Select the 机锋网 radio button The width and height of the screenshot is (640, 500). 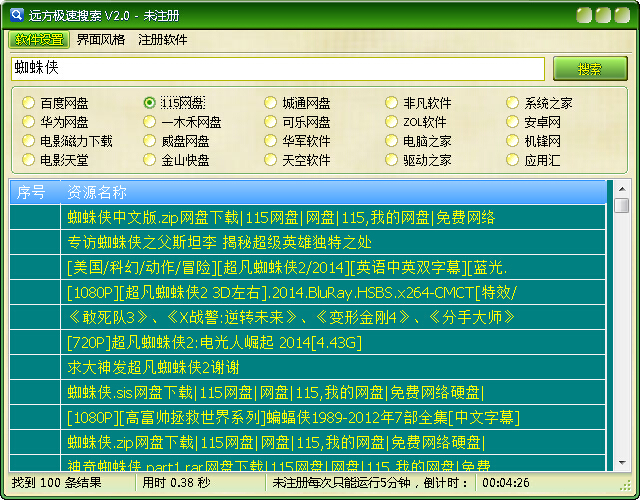pyautogui.click(x=512, y=141)
